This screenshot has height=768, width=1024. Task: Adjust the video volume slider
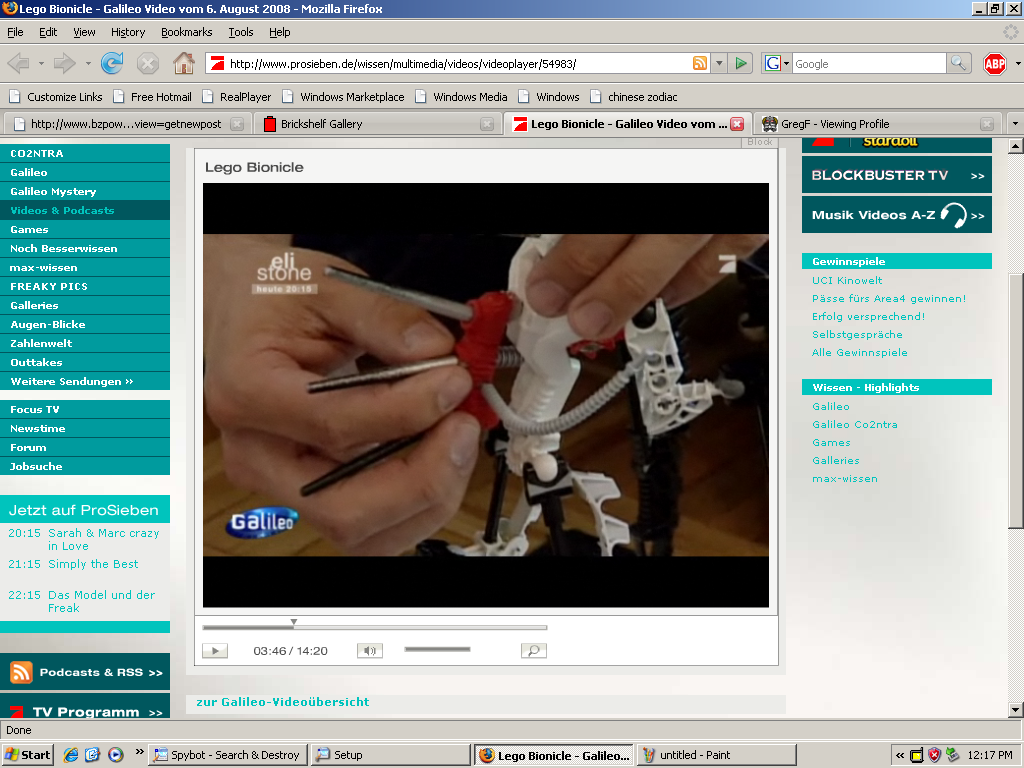pos(437,649)
